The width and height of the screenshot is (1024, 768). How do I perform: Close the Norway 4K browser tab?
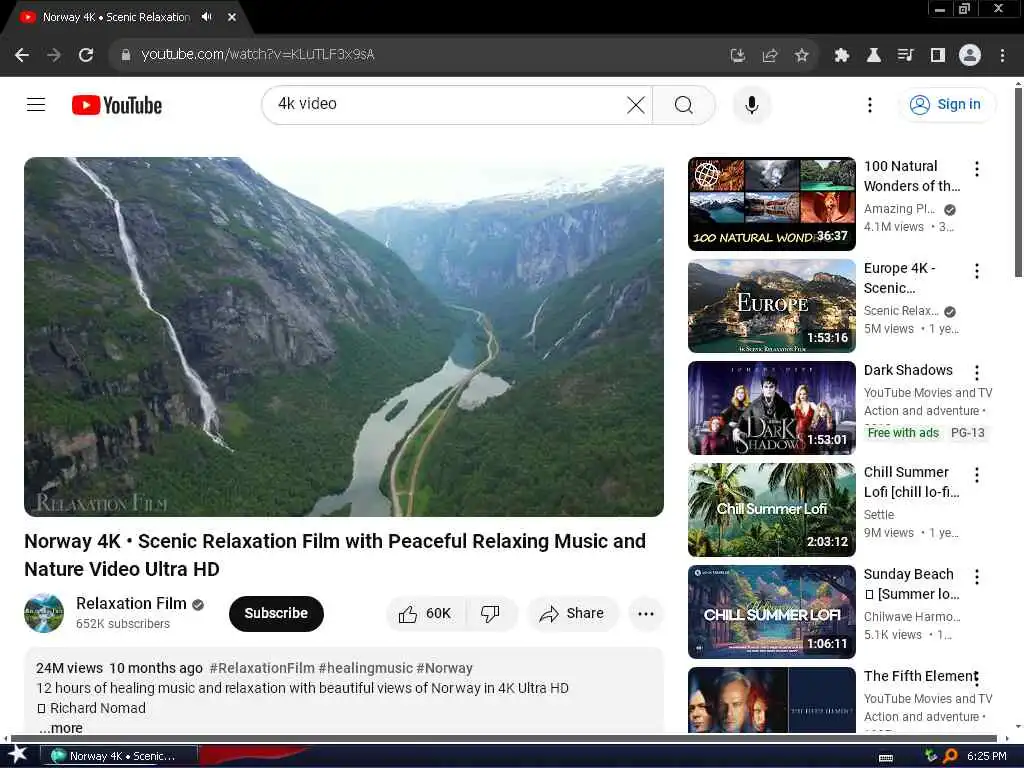pos(232,17)
